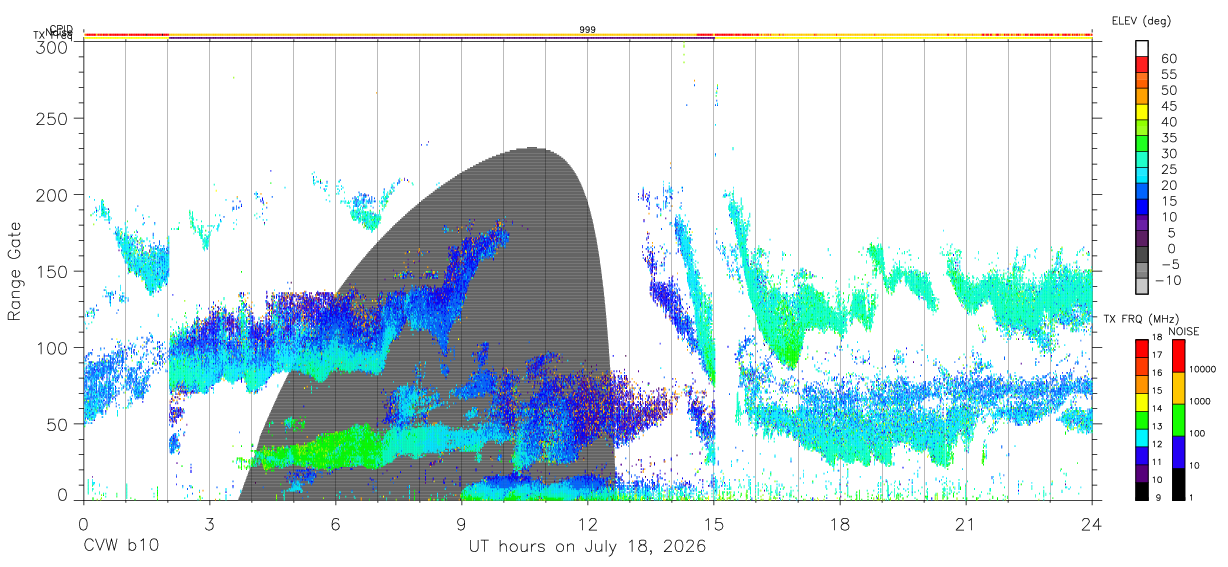Click the '200' range gate tick label
This screenshot has height=567, width=1228.
(x=52, y=195)
